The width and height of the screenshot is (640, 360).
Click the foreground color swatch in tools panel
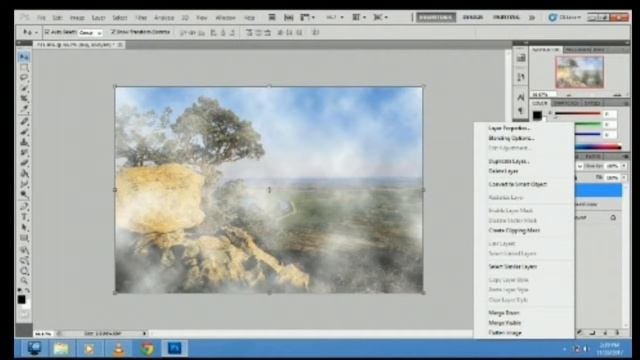(x=22, y=300)
